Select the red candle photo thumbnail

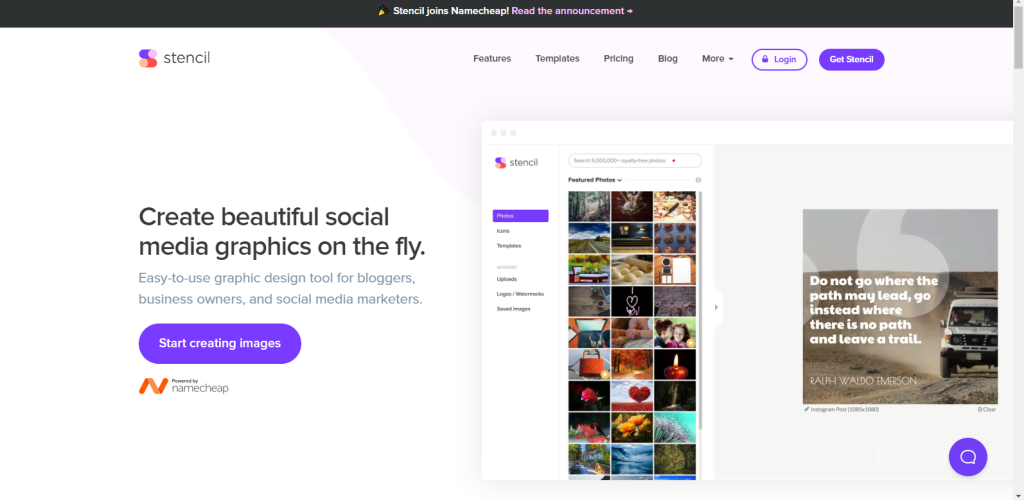(x=675, y=365)
